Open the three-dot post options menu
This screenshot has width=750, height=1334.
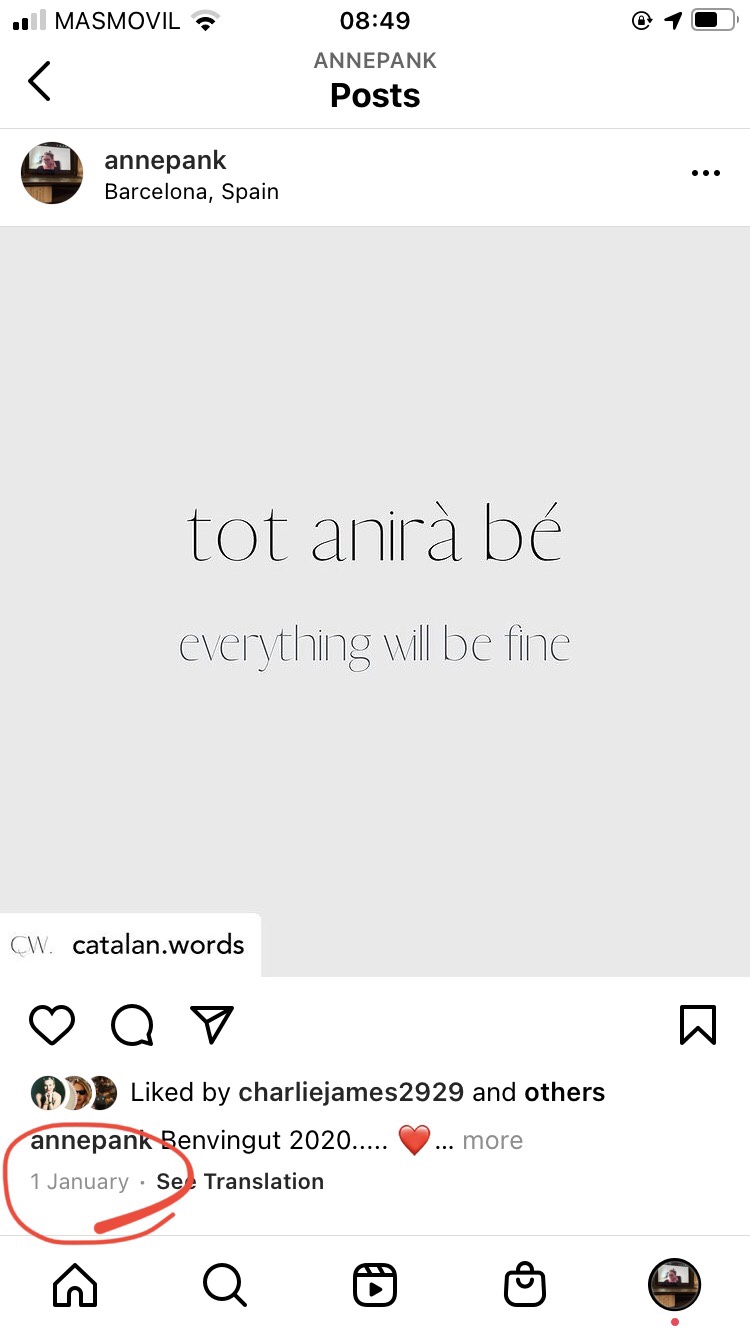pyautogui.click(x=705, y=173)
